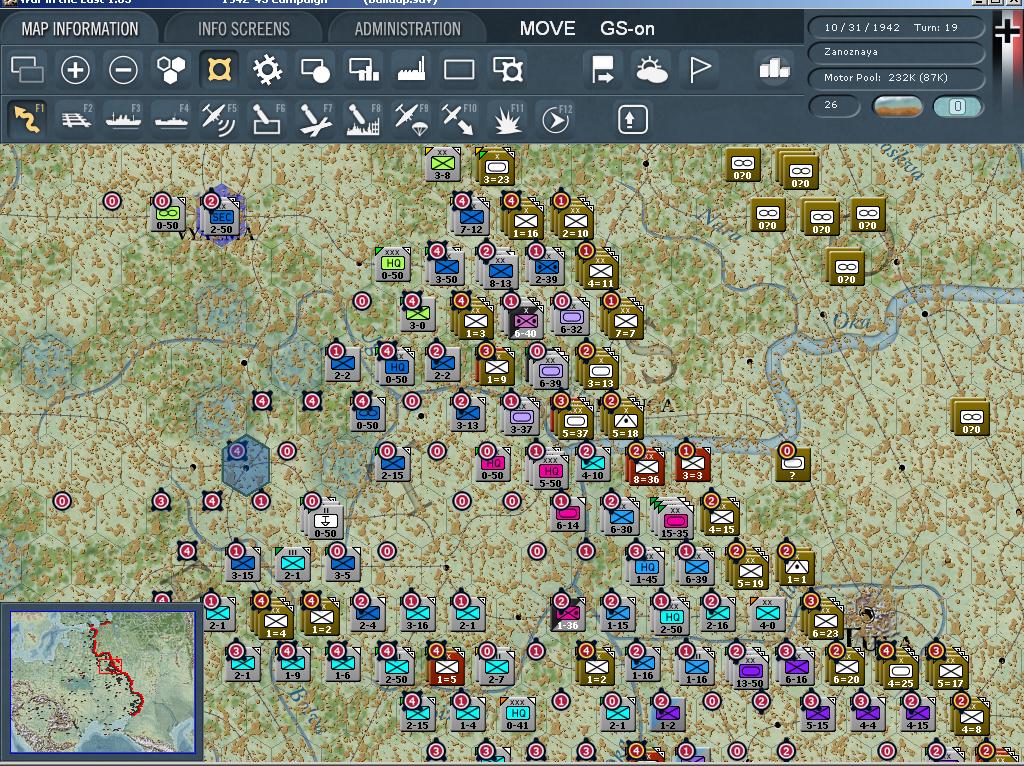Select naval transport mode (F3)
The image size is (1024, 766).
coord(123,118)
